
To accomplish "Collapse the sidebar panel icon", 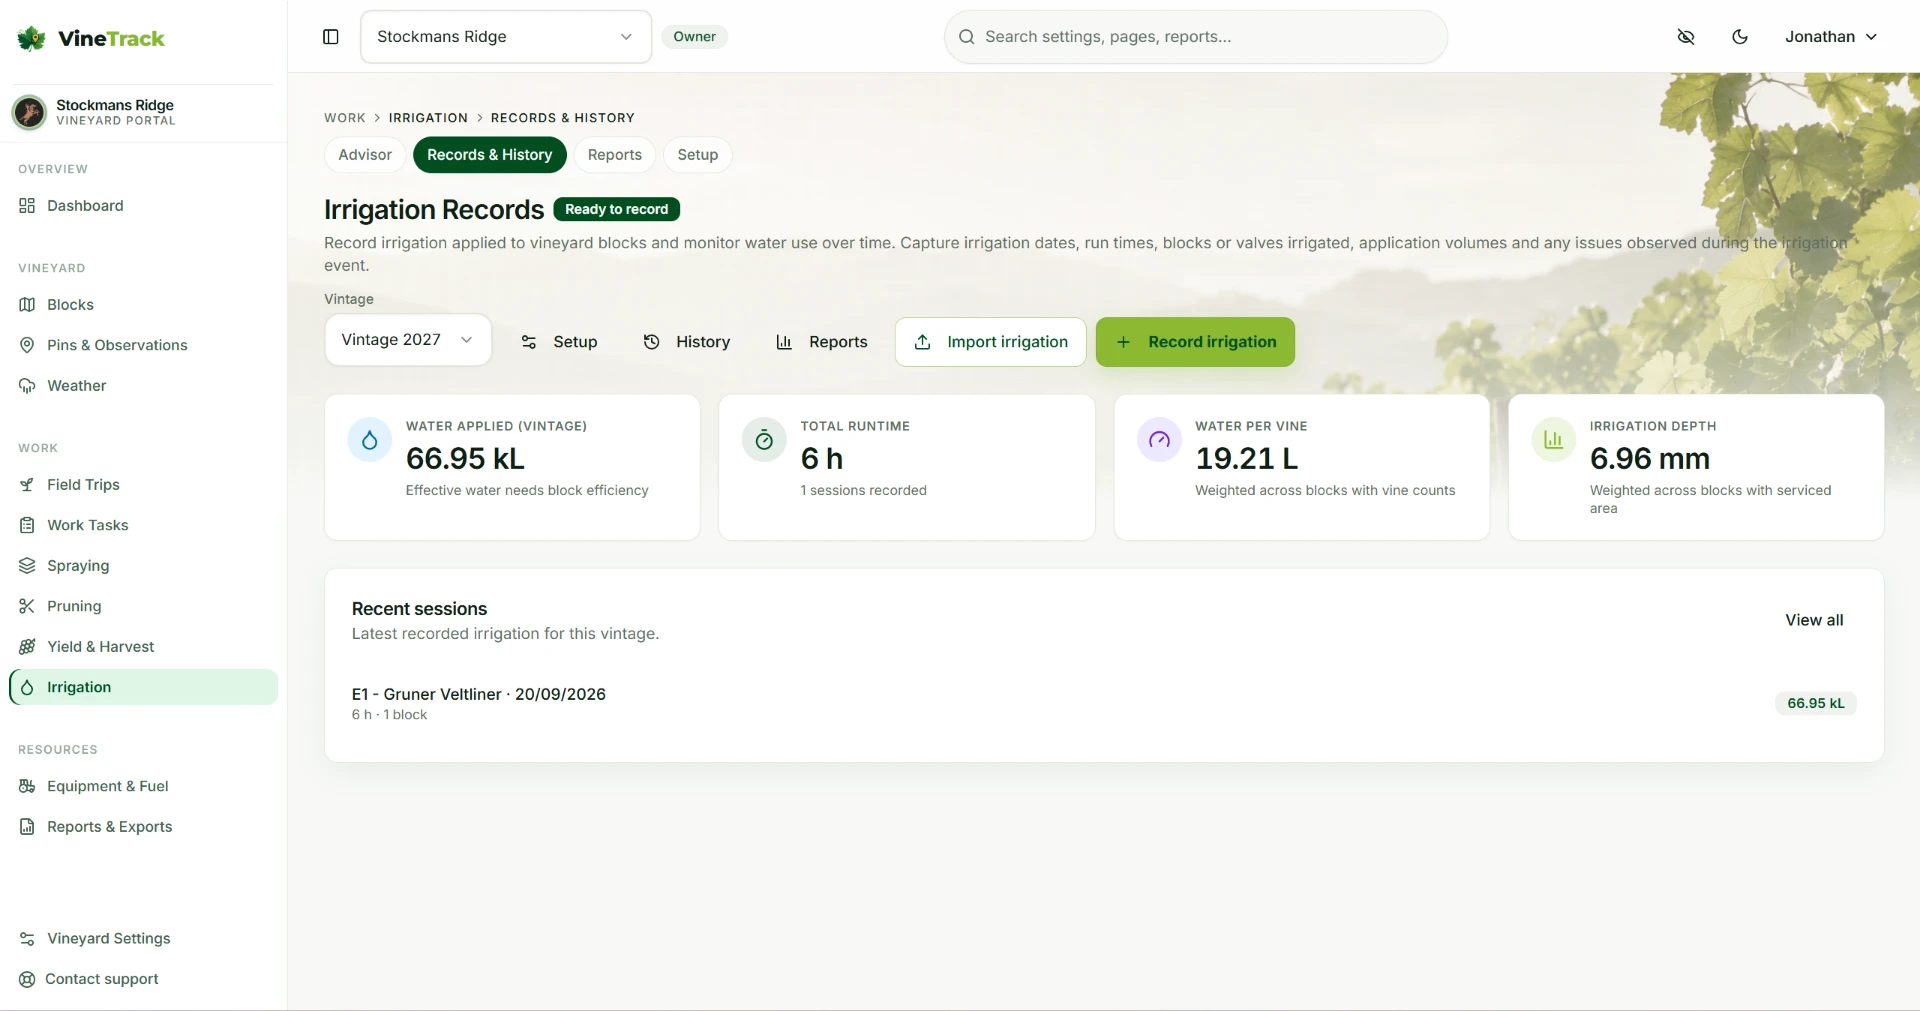I will [331, 37].
